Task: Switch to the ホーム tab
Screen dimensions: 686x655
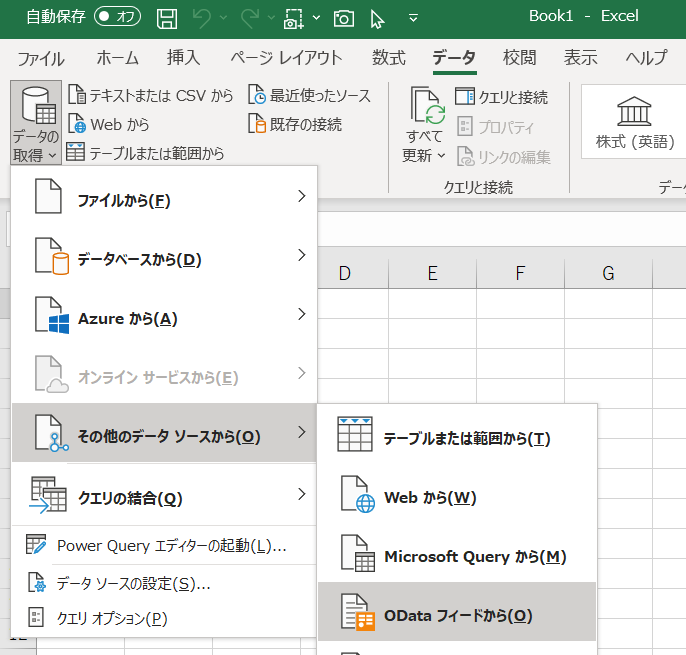Action: tap(117, 58)
